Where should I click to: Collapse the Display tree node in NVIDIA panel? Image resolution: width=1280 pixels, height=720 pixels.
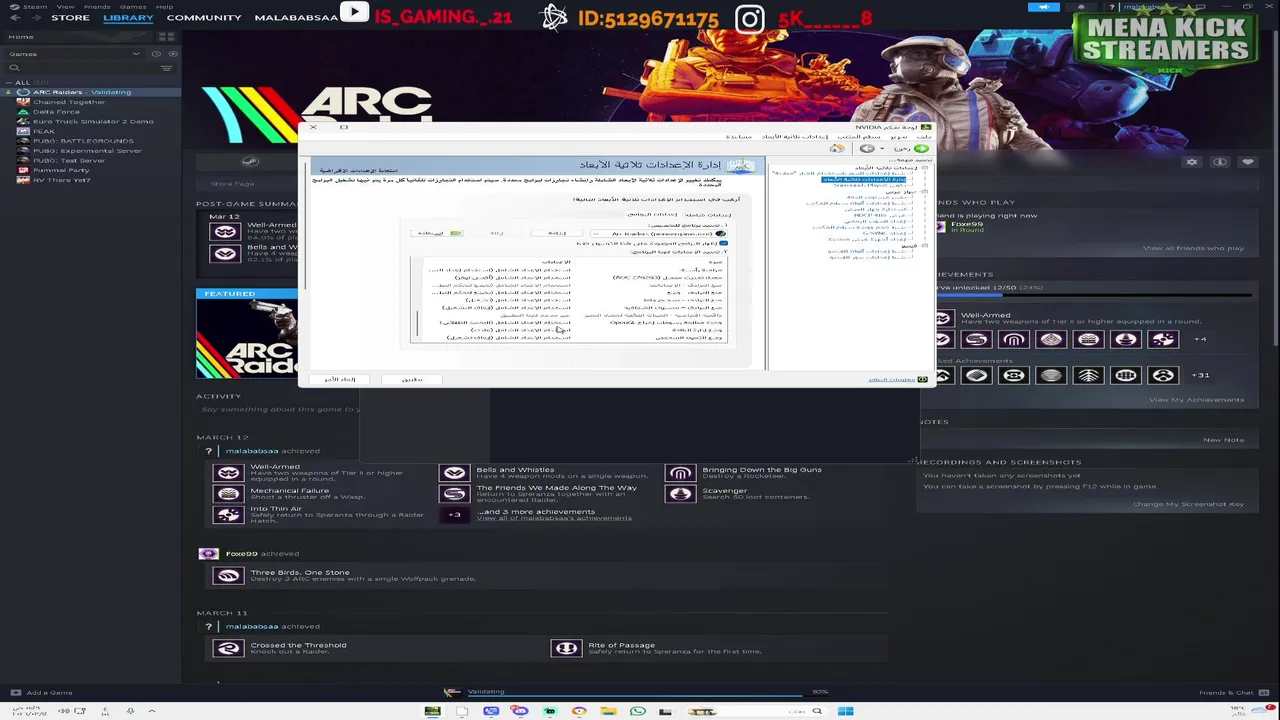[925, 191]
